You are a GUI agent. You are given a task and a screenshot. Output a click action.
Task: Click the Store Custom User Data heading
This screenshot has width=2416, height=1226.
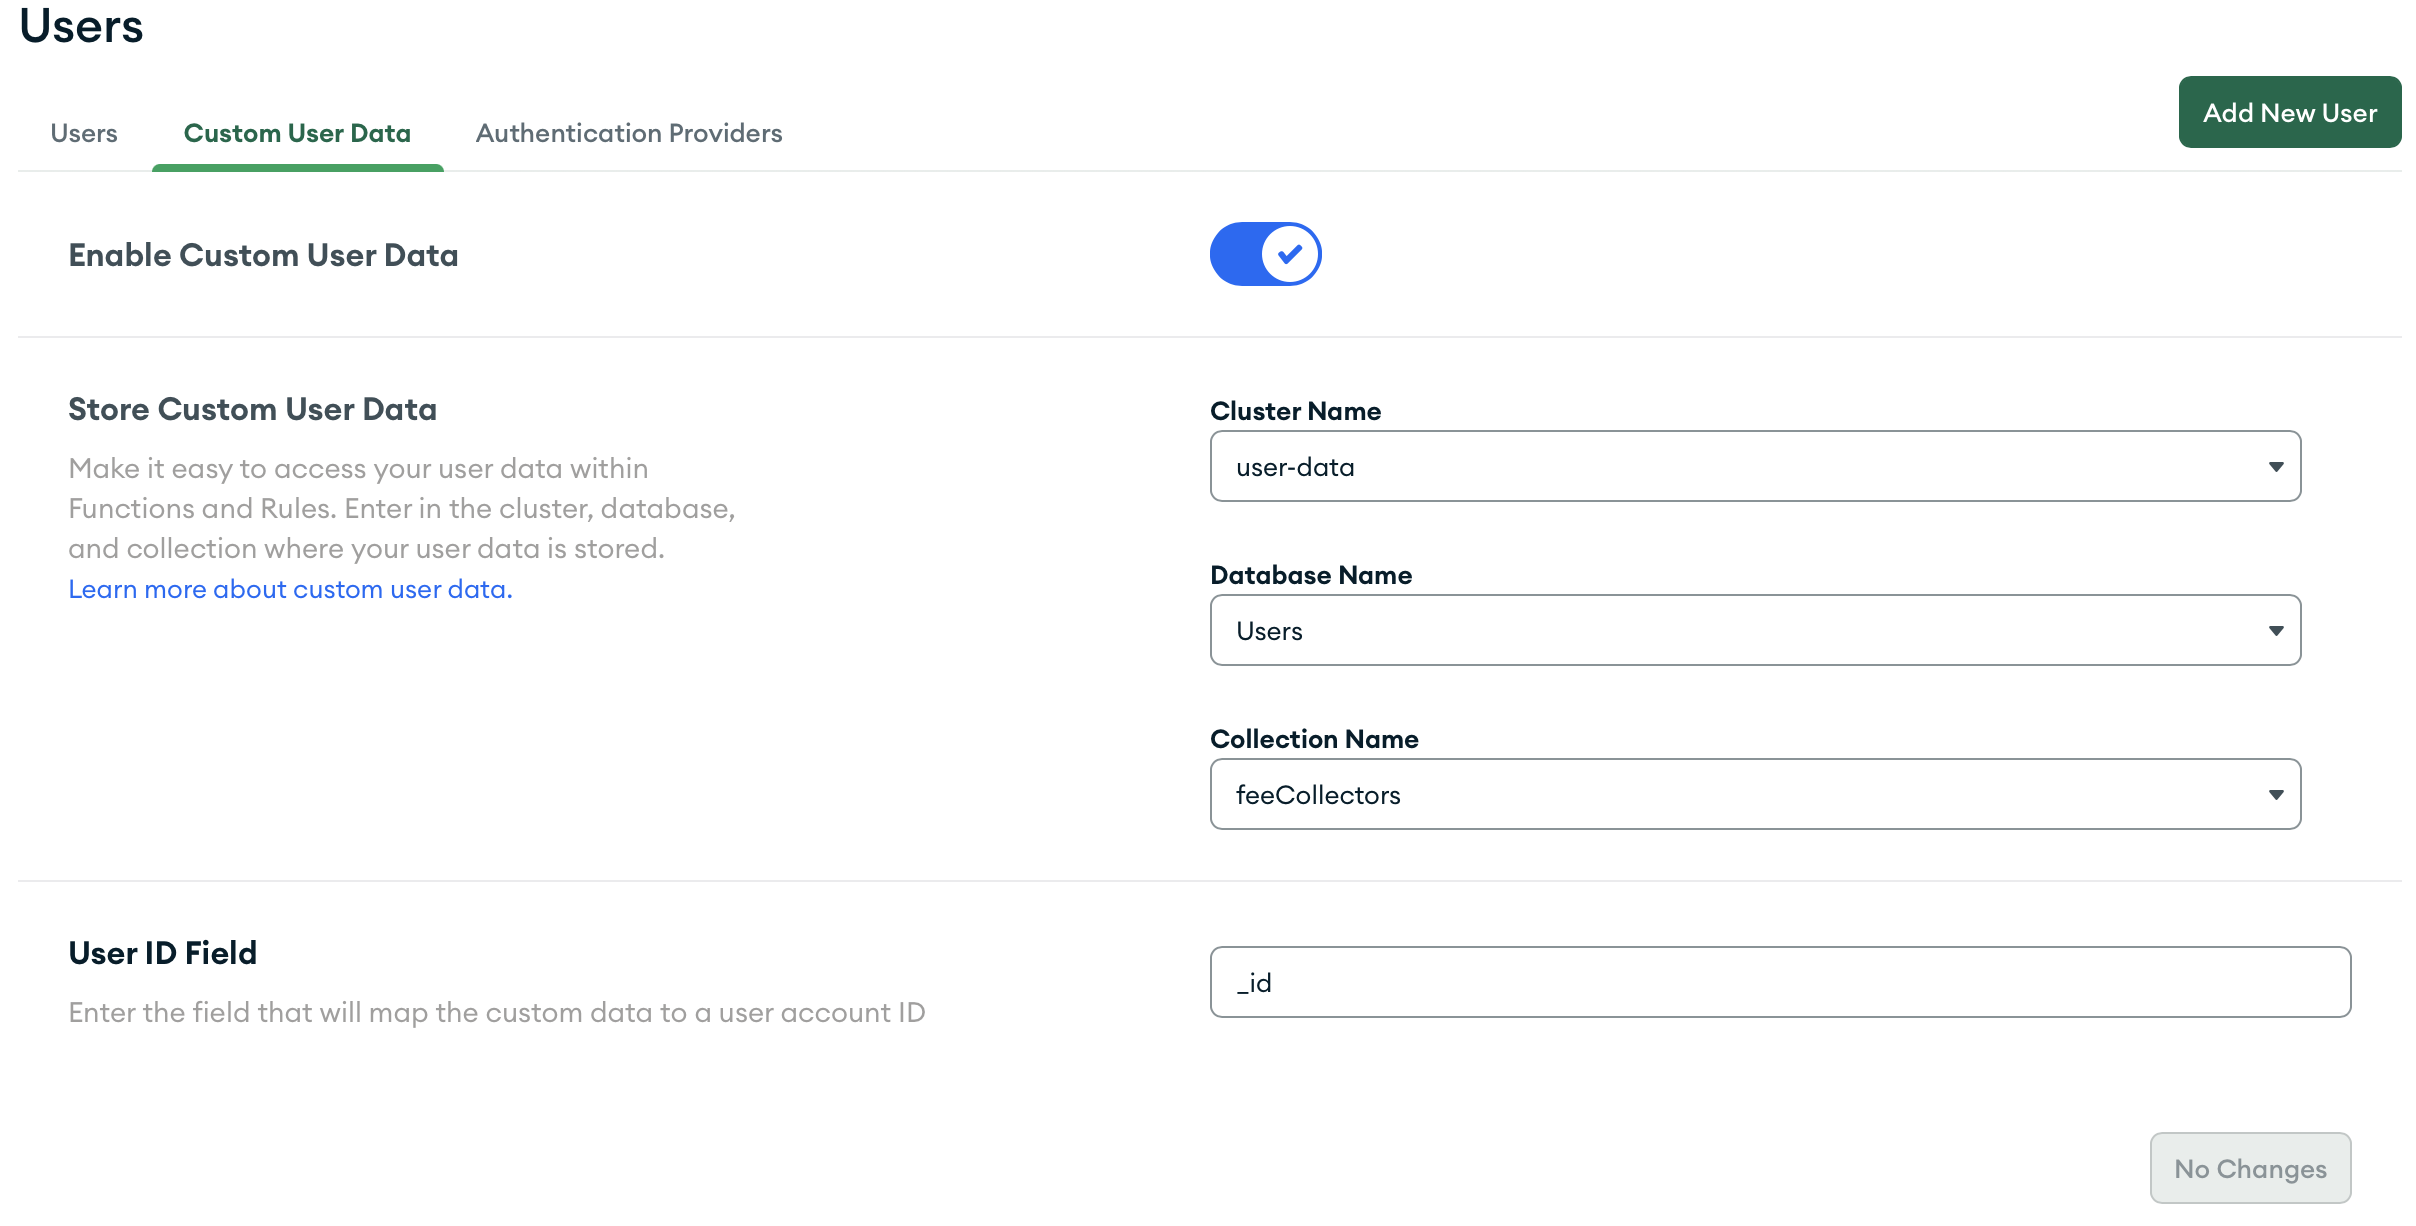[252, 409]
